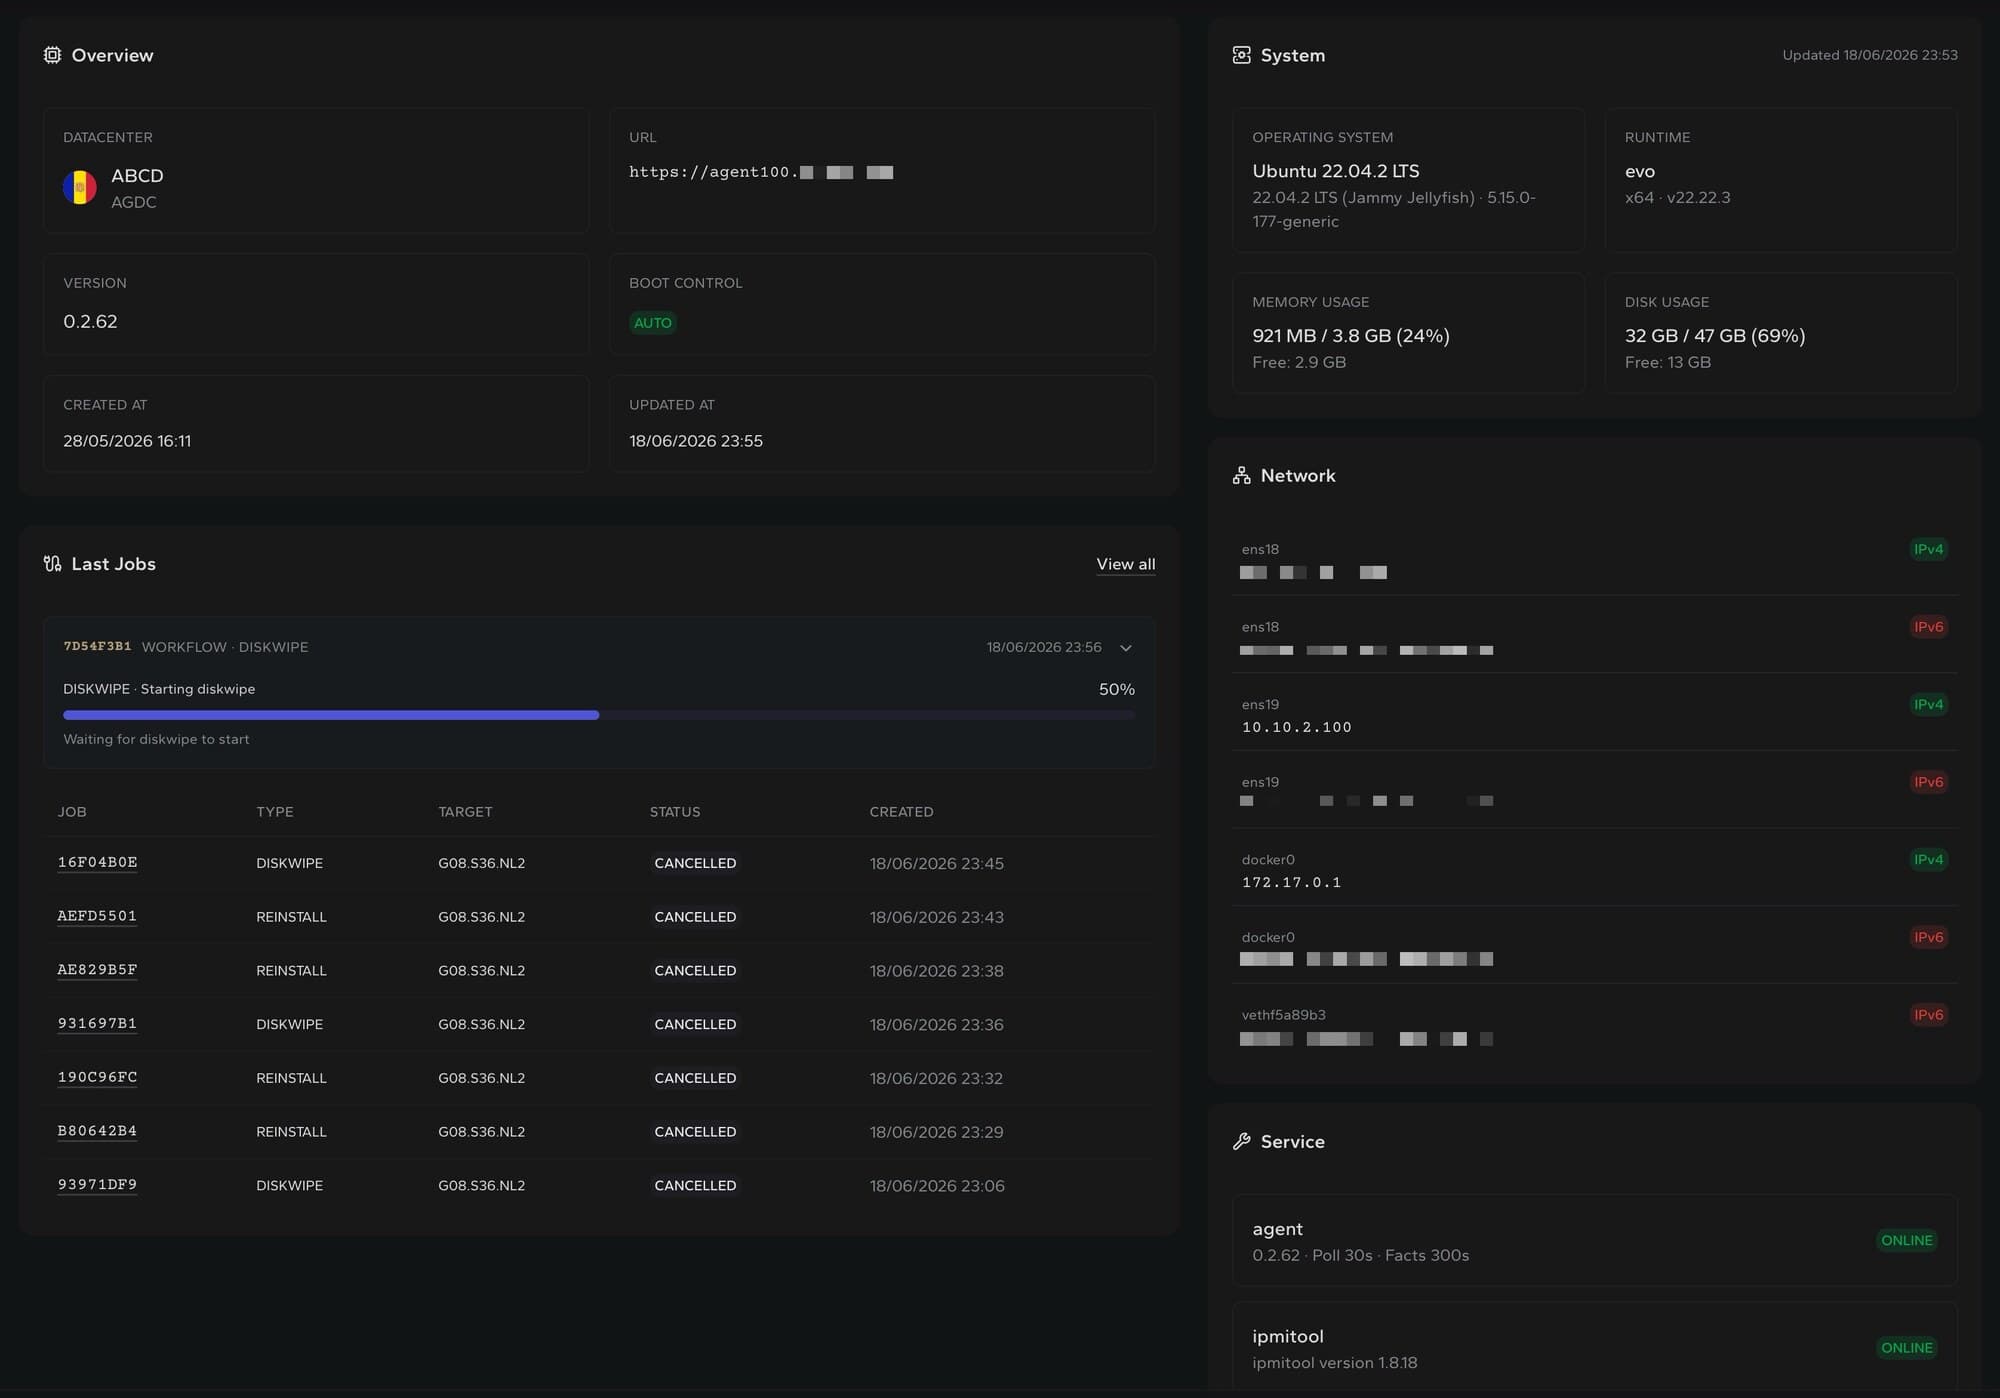Click the ipmitool service card title
Viewport: 2000px width, 1398px height.
[1288, 1337]
